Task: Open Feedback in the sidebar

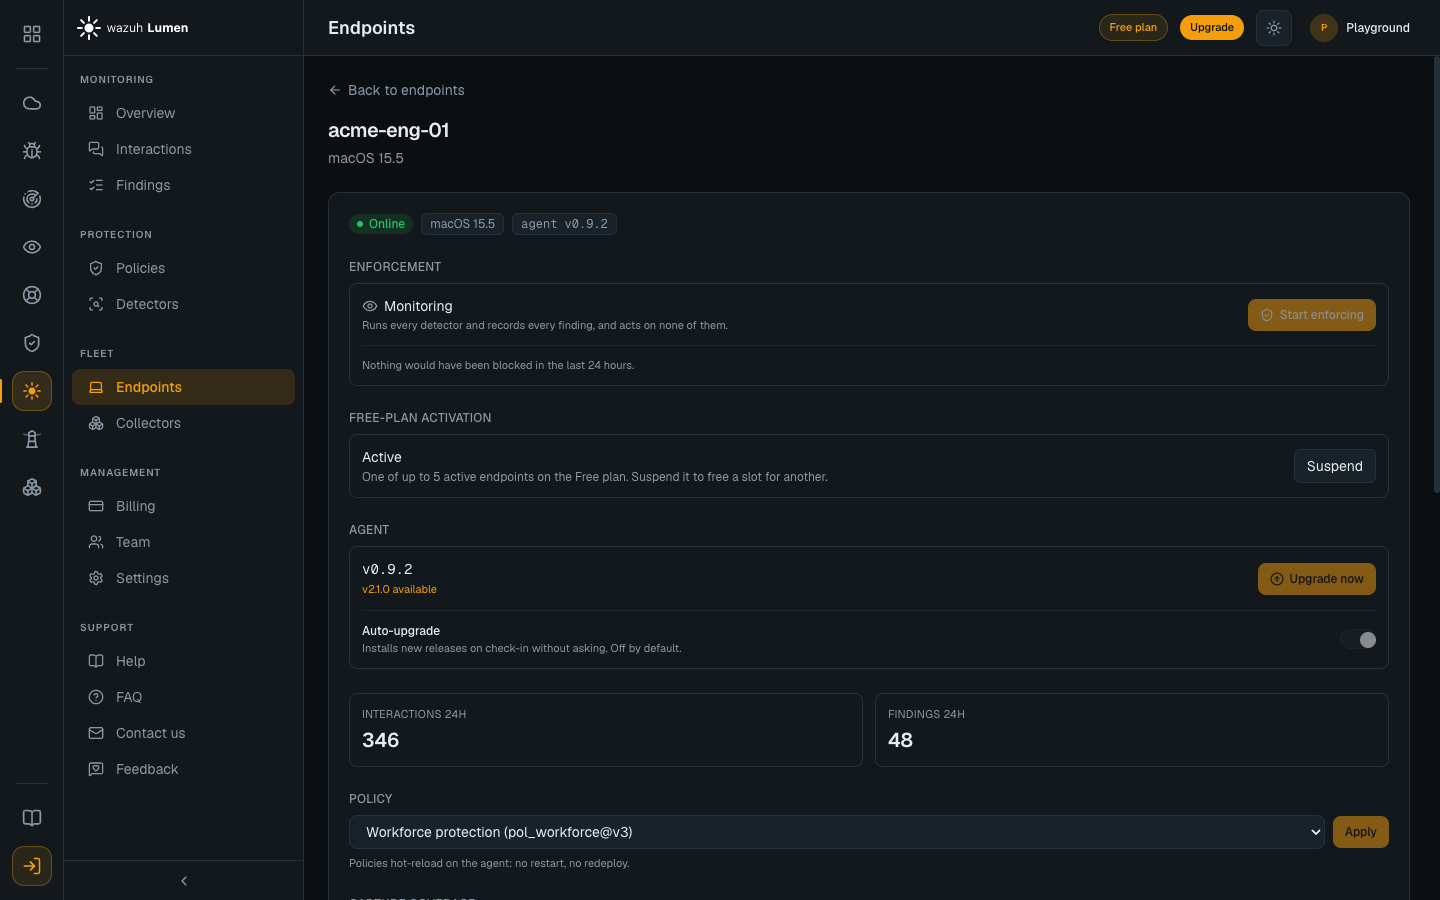Action: (x=183, y=769)
